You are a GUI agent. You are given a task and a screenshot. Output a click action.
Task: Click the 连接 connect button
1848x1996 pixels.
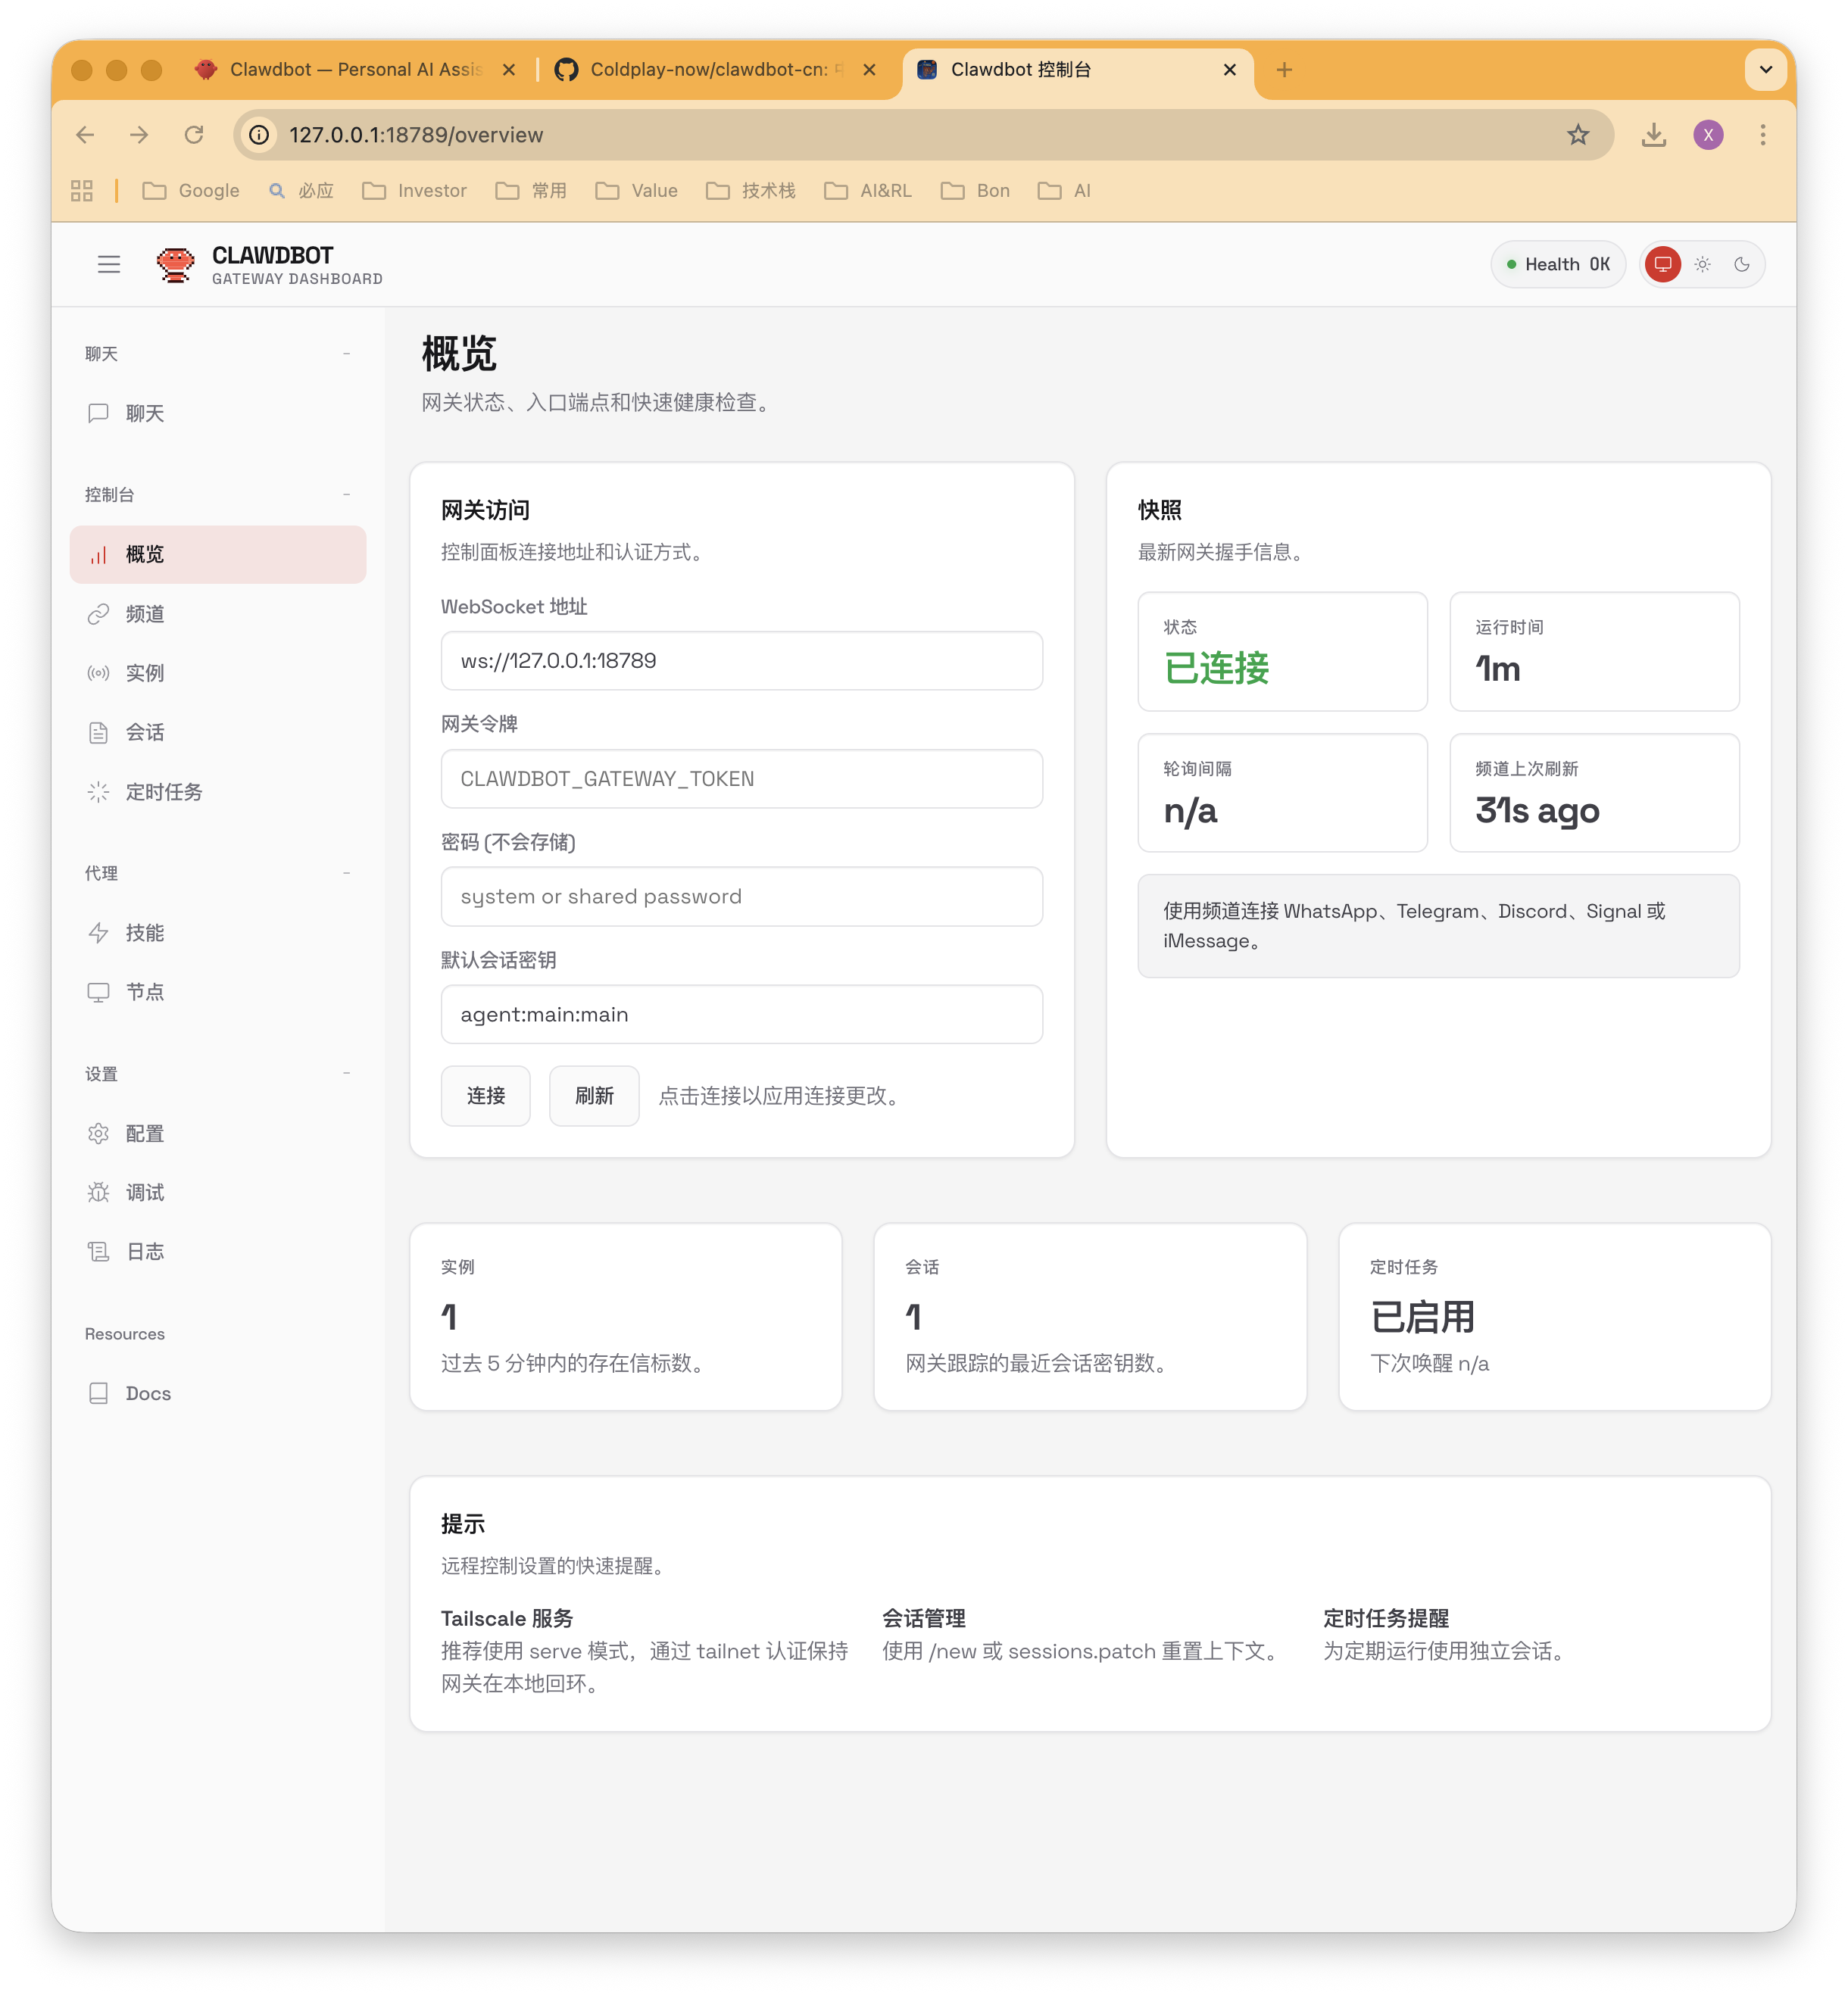486,1096
